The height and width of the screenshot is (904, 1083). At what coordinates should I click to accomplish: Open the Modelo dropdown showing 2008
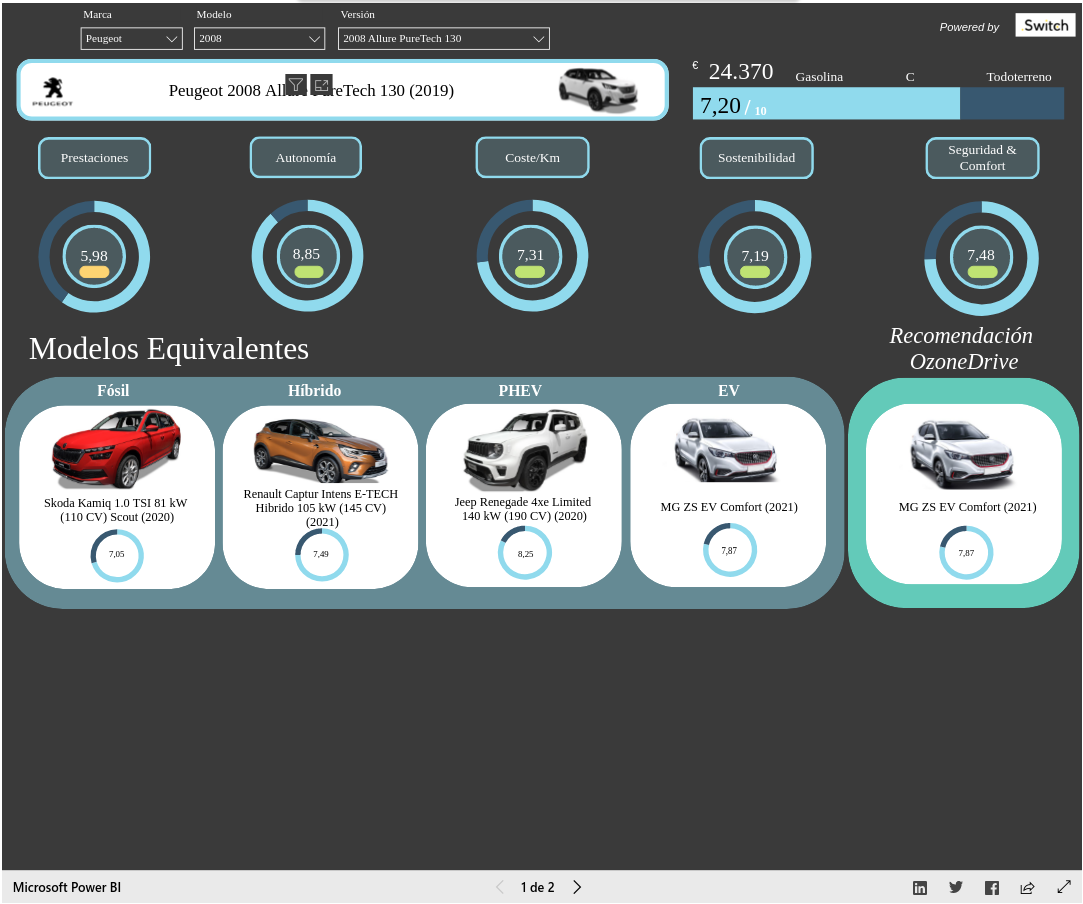(x=259, y=39)
